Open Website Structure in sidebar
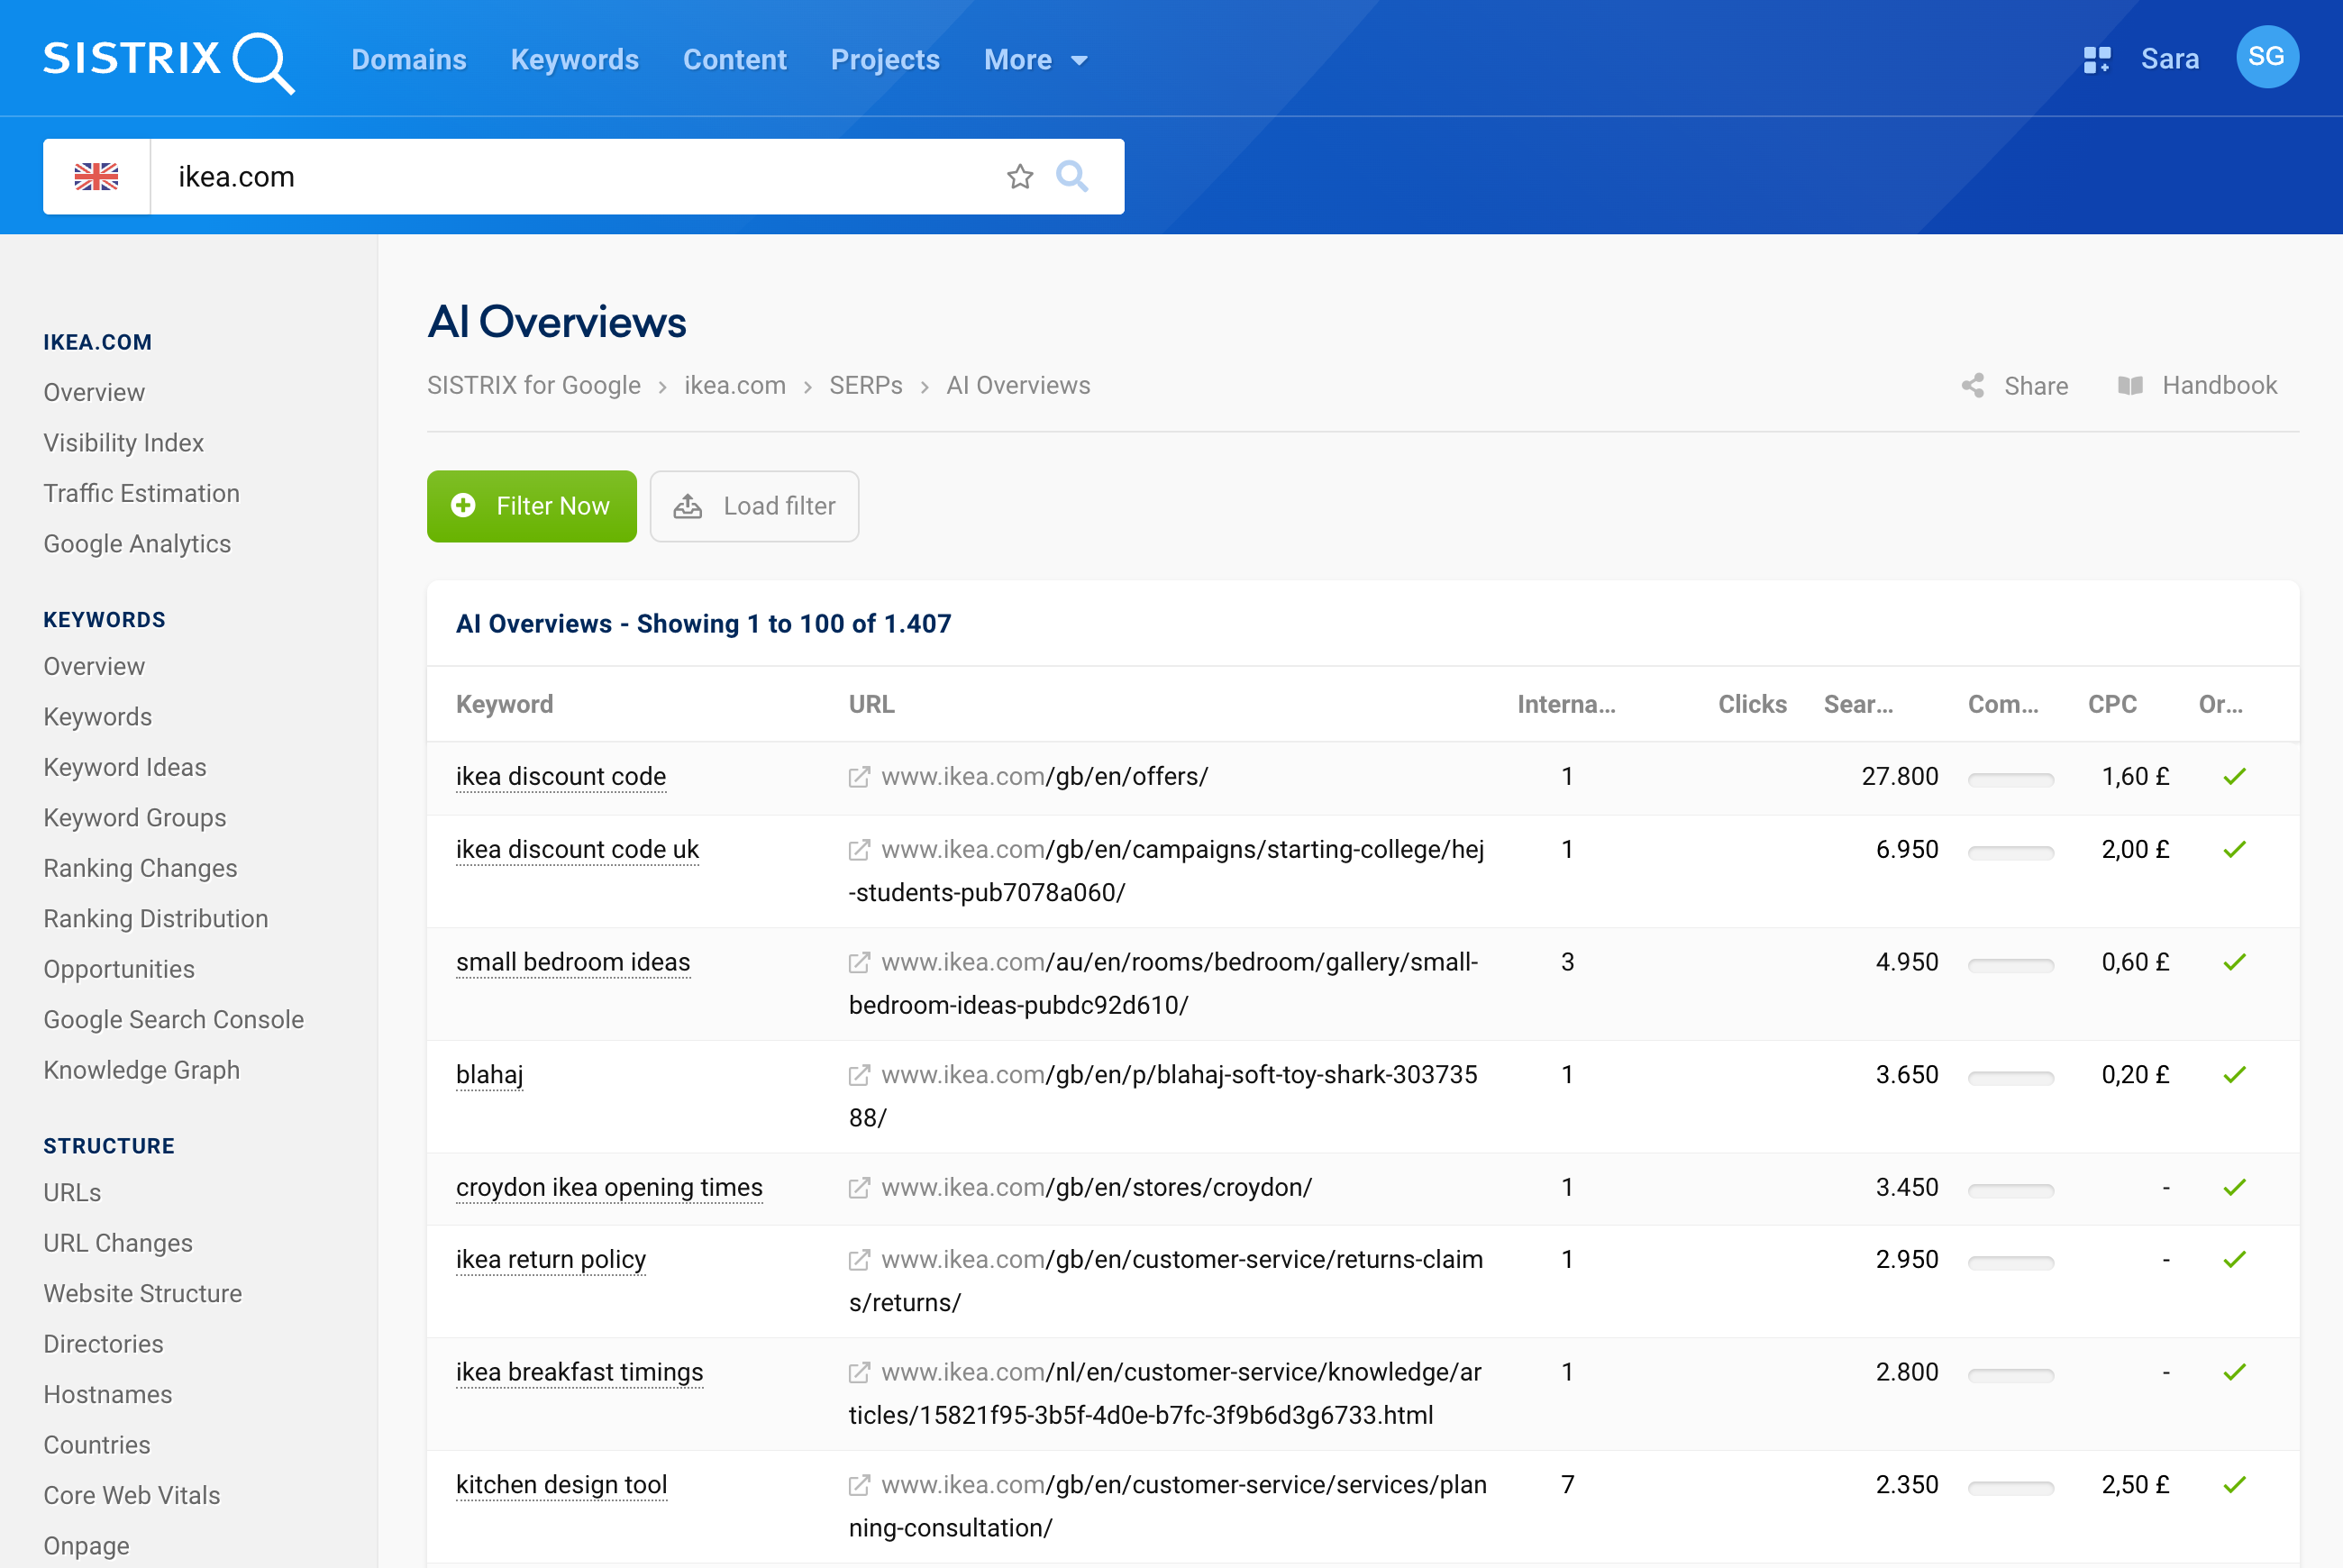The height and width of the screenshot is (1568, 2343). [x=143, y=1293]
